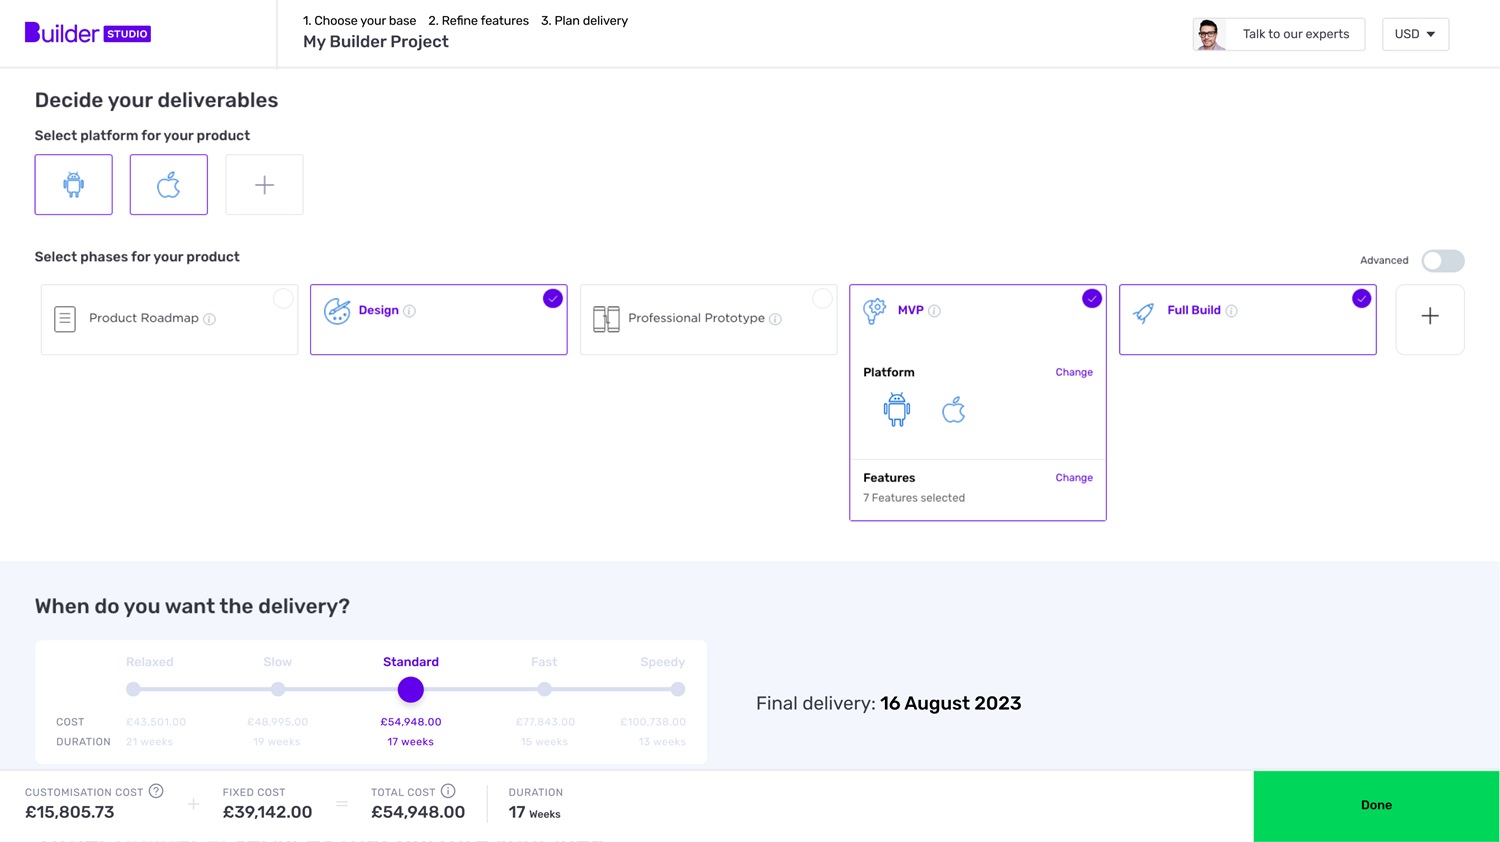Click the Design palette icon
The height and width of the screenshot is (842, 1500).
pos(337,311)
